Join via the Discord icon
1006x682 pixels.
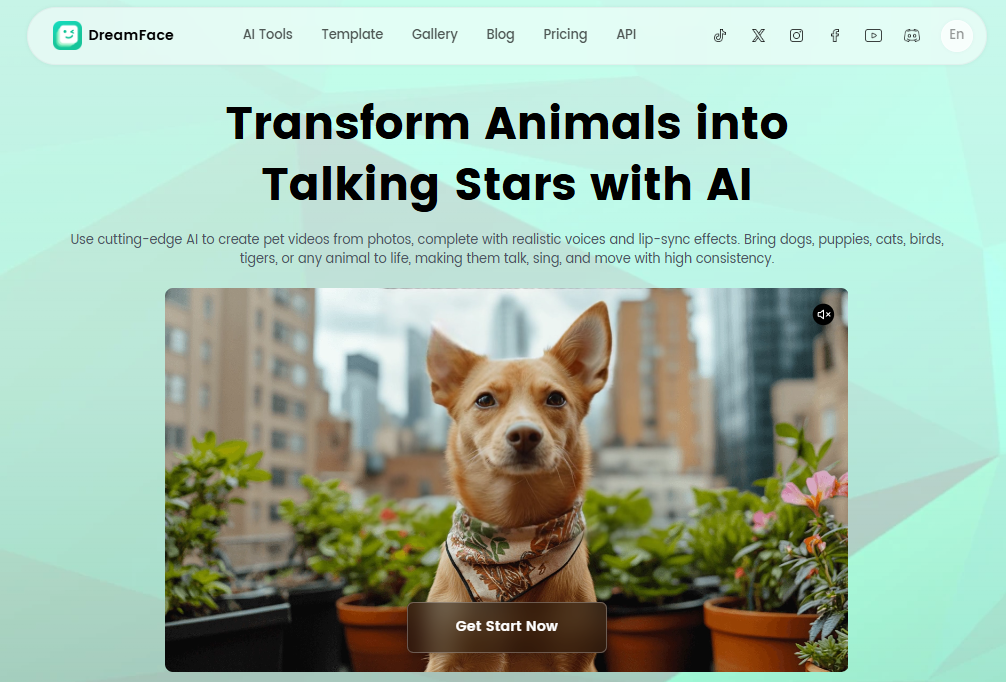(912, 35)
